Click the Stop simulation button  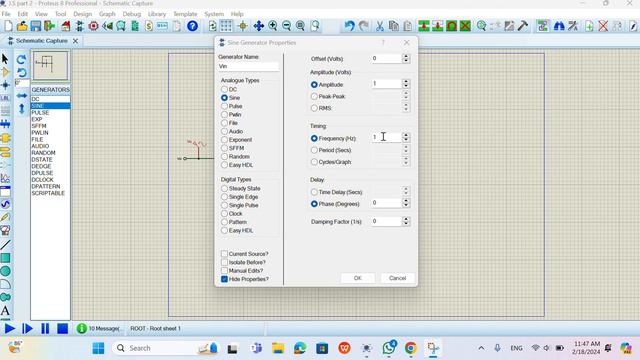pyautogui.click(x=62, y=329)
